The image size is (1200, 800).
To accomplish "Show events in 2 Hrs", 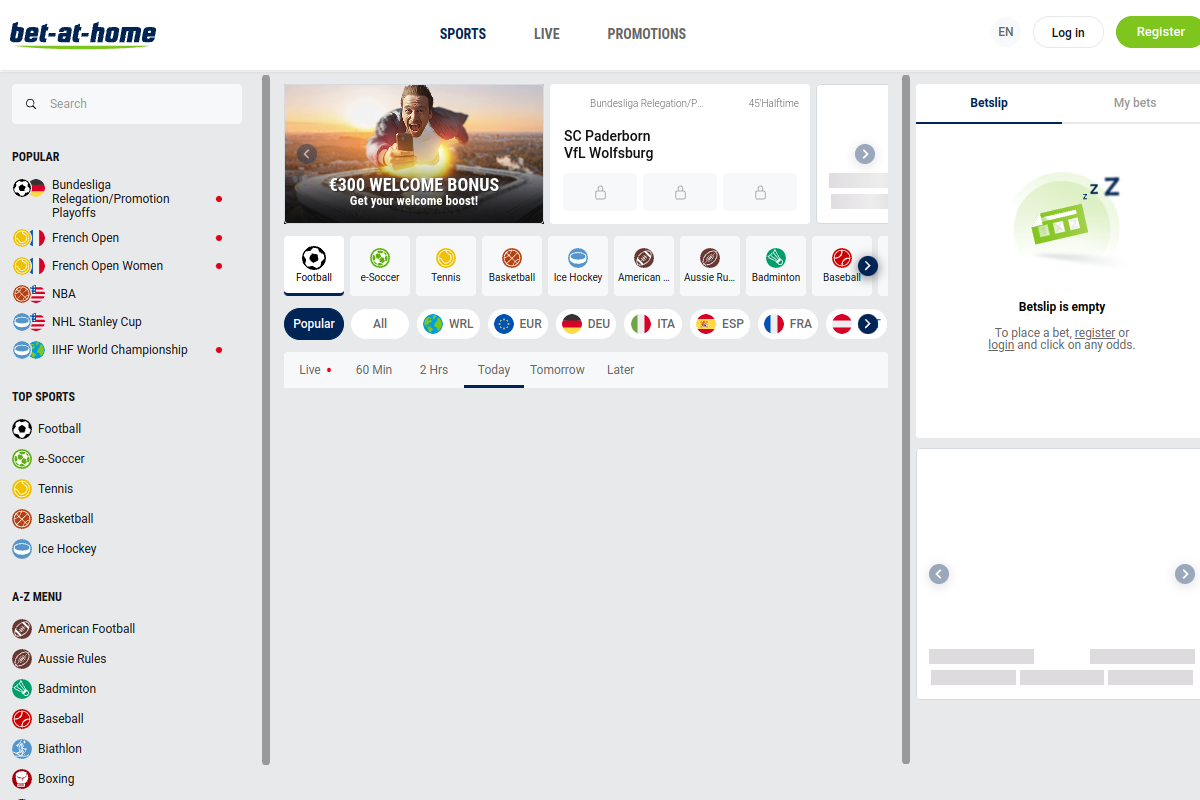I will coord(434,370).
